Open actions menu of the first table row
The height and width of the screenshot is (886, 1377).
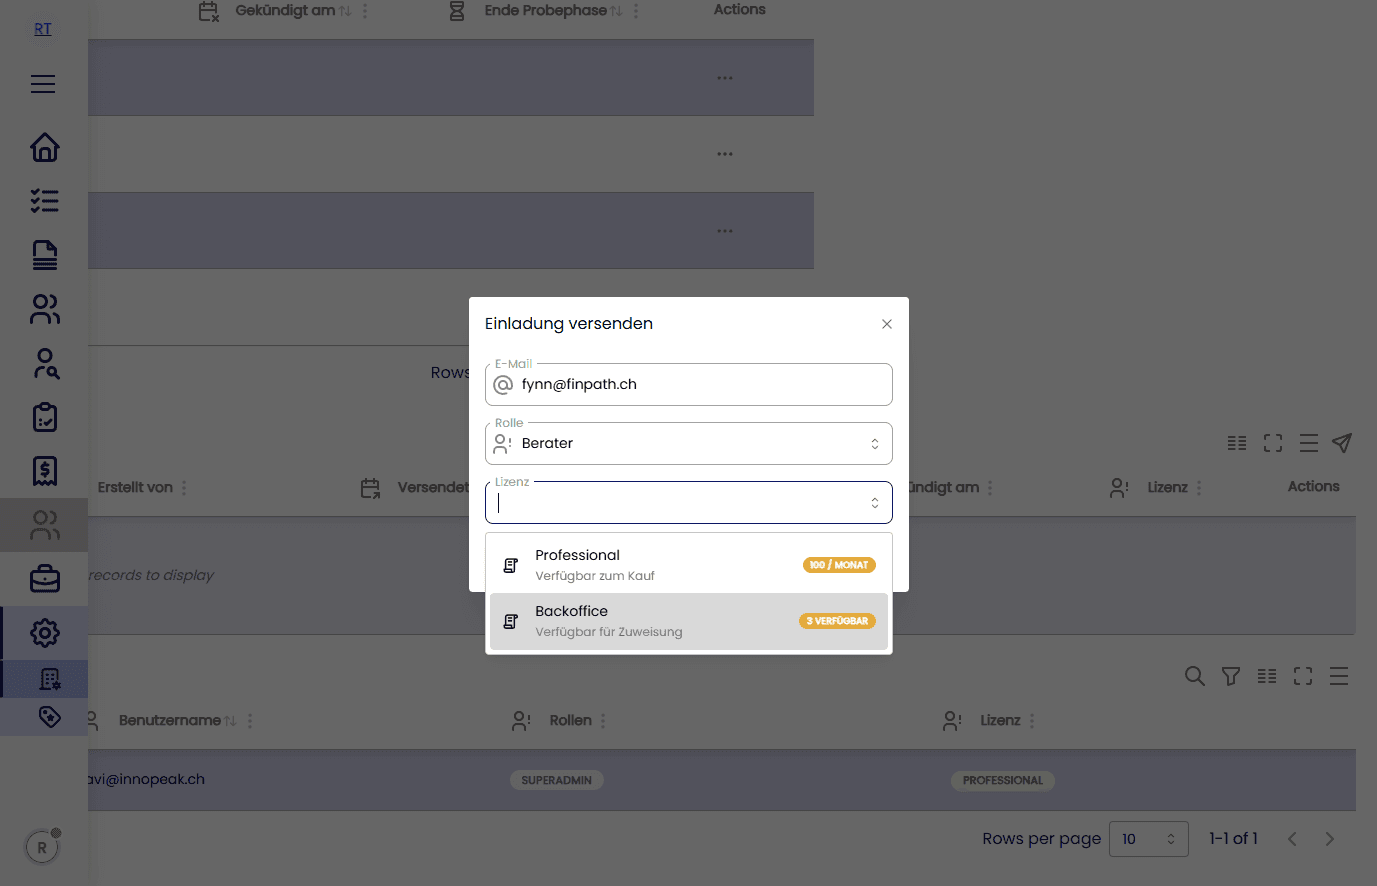click(725, 78)
